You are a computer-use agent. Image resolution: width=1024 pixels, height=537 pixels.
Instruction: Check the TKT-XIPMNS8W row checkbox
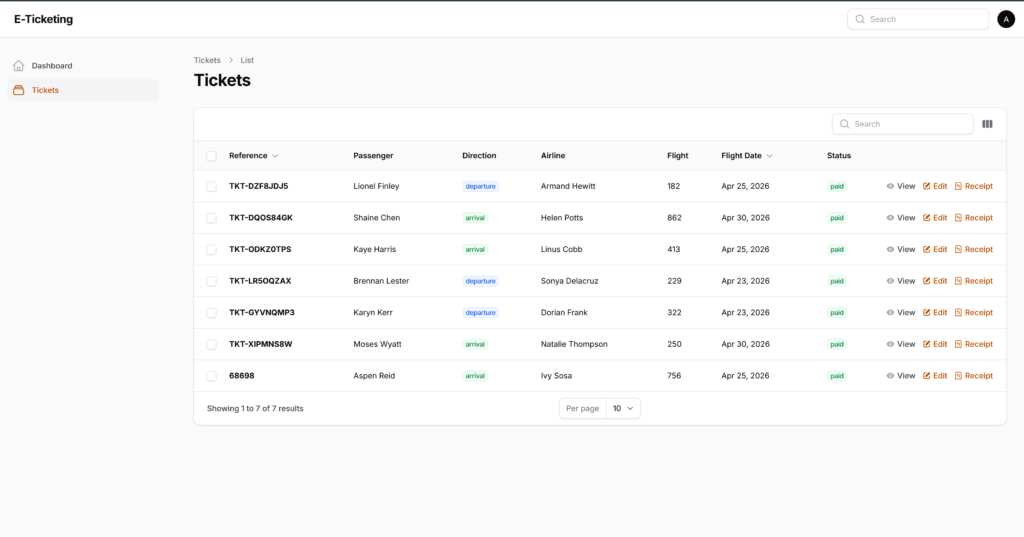pos(212,344)
